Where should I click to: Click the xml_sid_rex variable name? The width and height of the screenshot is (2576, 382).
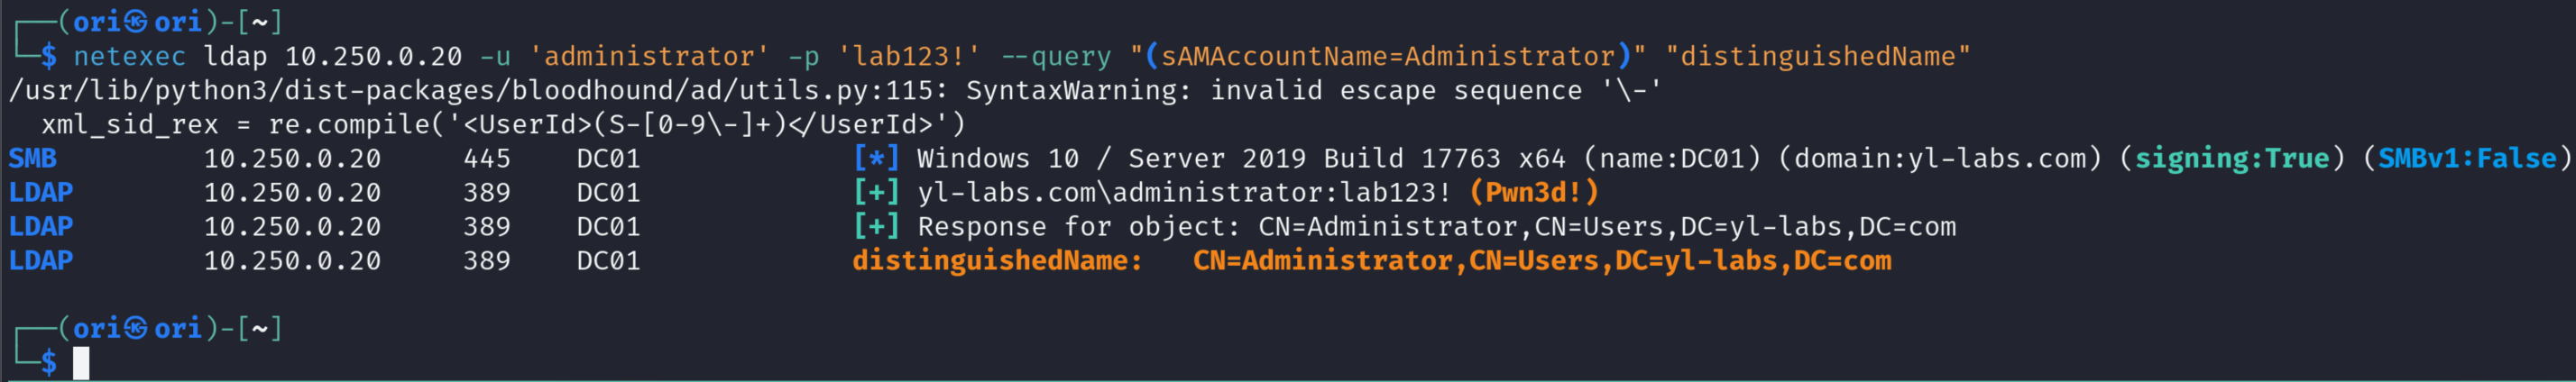[129, 124]
